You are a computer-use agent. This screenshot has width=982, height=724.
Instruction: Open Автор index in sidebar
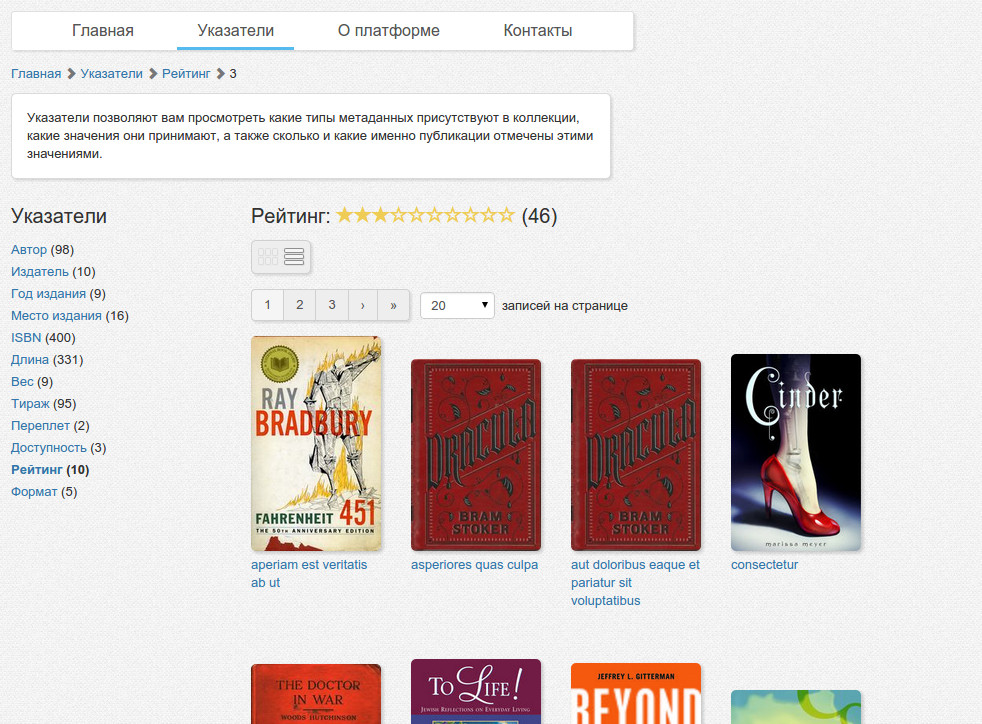click(29, 250)
